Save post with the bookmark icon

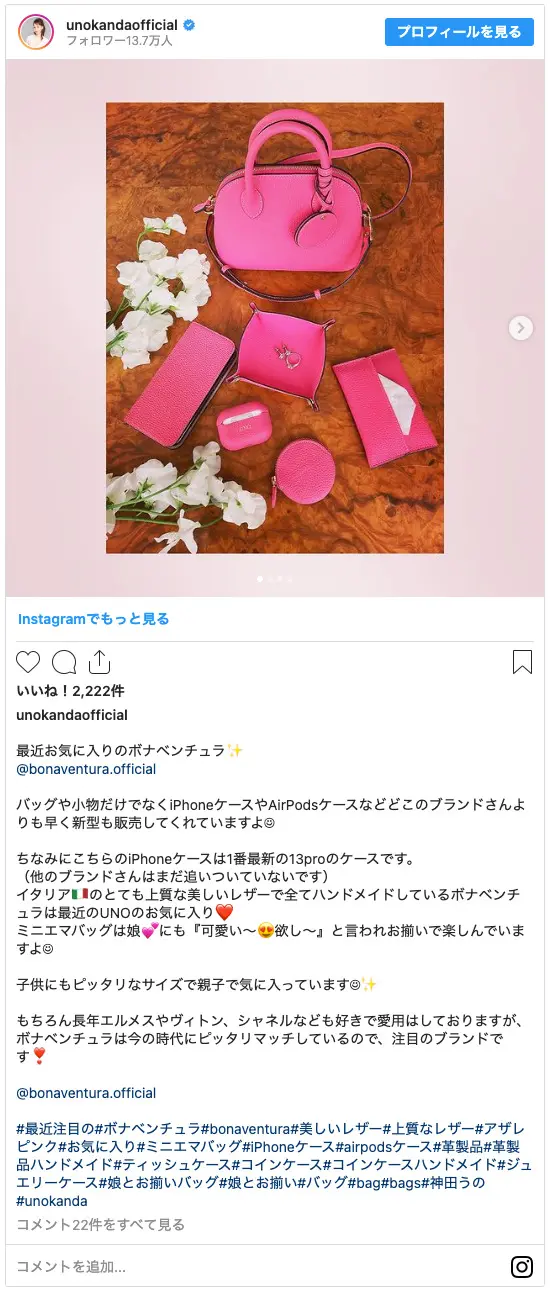click(x=522, y=662)
